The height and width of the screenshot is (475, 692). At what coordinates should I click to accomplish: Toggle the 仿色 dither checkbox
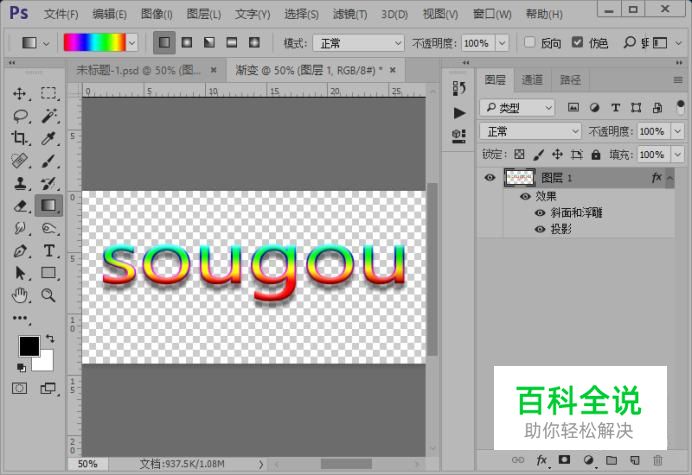click(x=577, y=42)
